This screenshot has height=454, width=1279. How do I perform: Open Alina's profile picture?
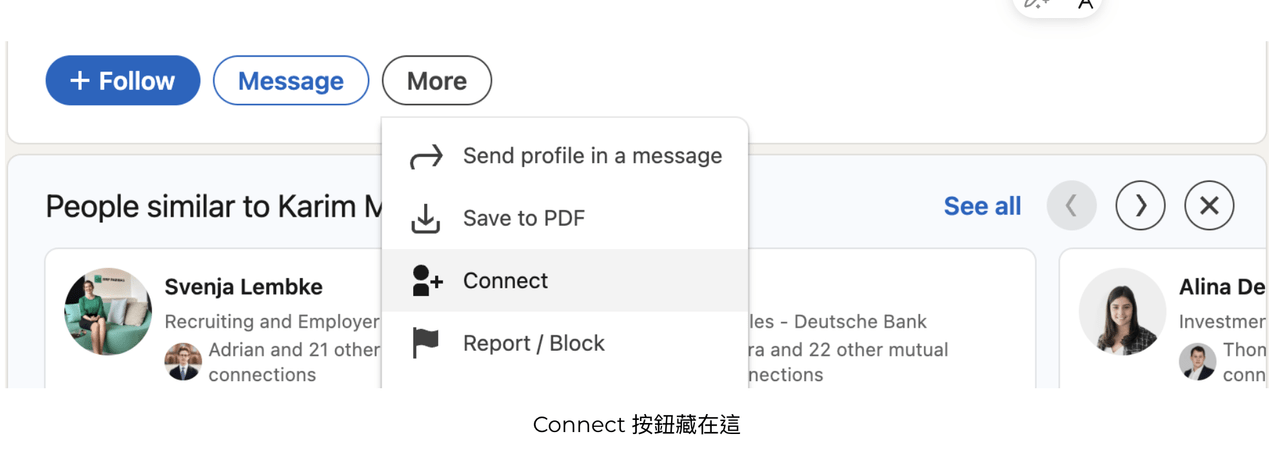pyautogui.click(x=1122, y=311)
